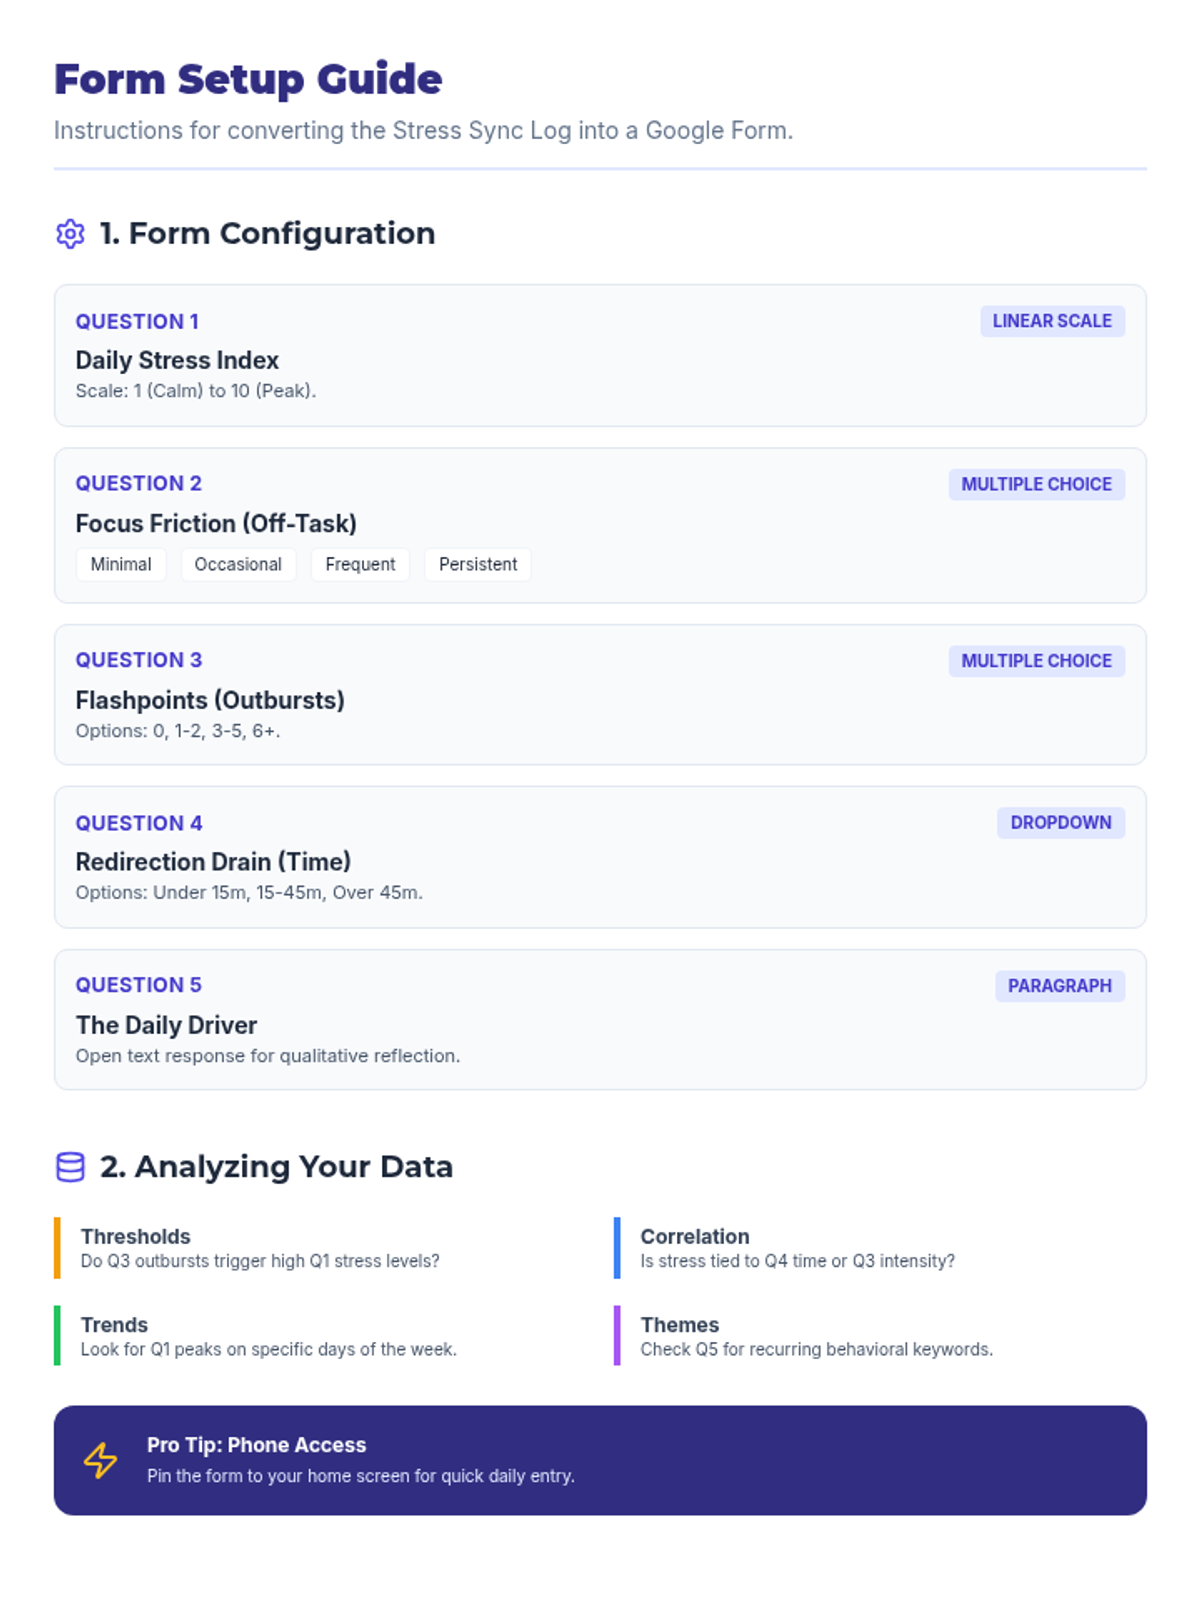This screenshot has width=1200, height=1600.
Task: Click the Linear Scale badge
Action: 1052,321
